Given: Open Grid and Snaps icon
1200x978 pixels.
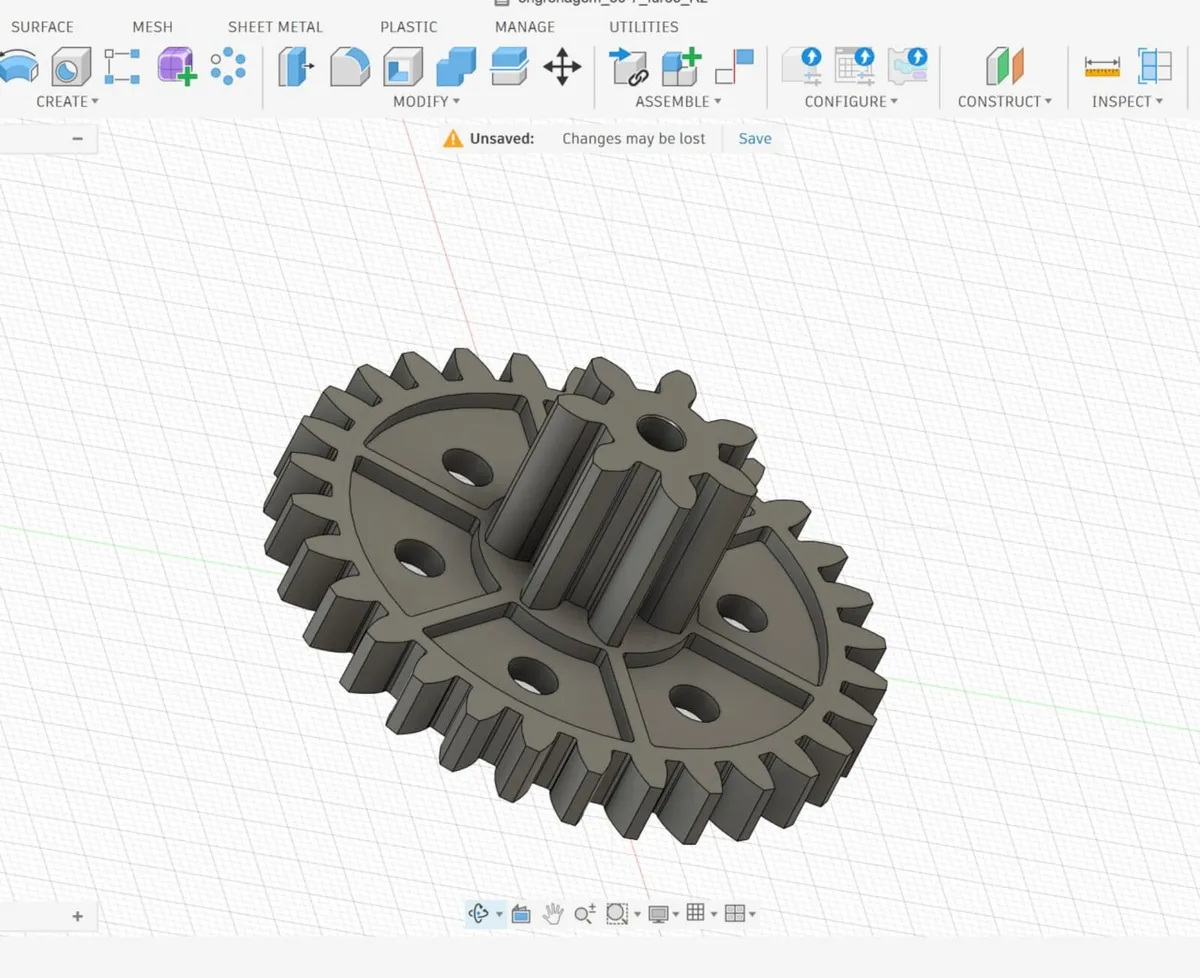Looking at the screenshot, I should 696,912.
